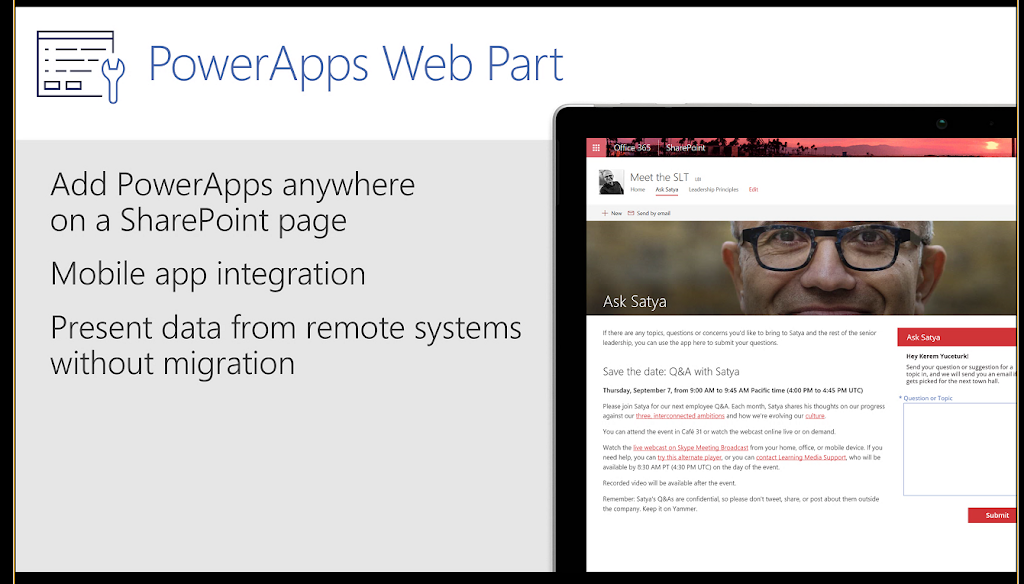1024x584 pixels.
Task: Open SharePoint from the suite bar
Action: point(686,148)
